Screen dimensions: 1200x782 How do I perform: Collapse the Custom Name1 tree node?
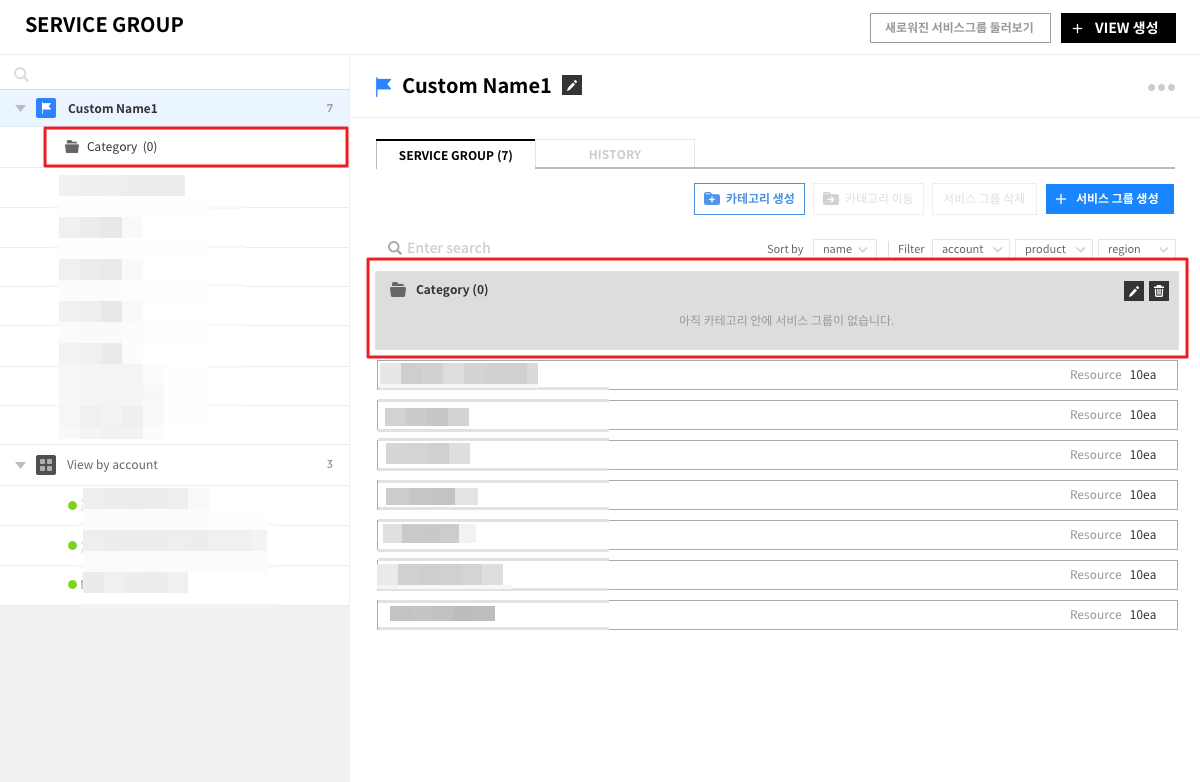pos(20,108)
